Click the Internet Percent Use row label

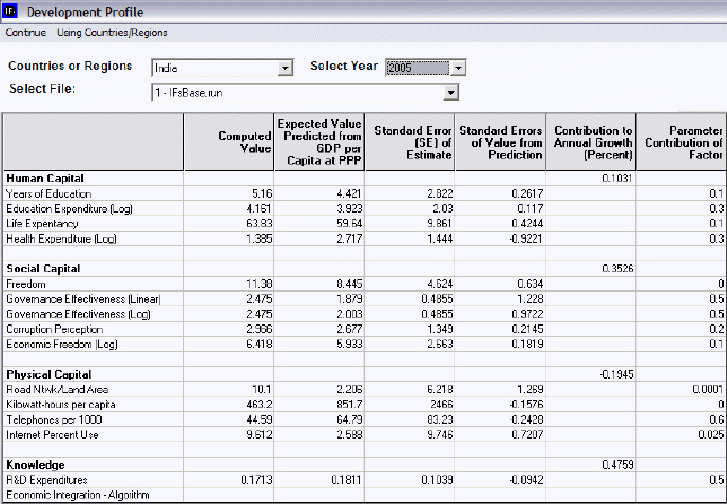pyautogui.click(x=50, y=435)
